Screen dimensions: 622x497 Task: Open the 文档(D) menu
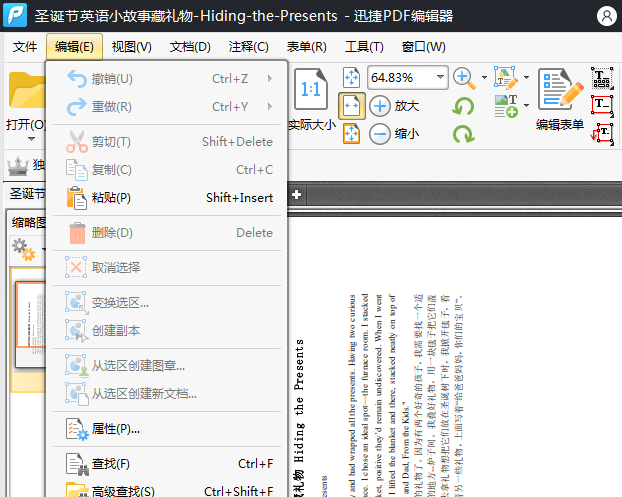(190, 47)
